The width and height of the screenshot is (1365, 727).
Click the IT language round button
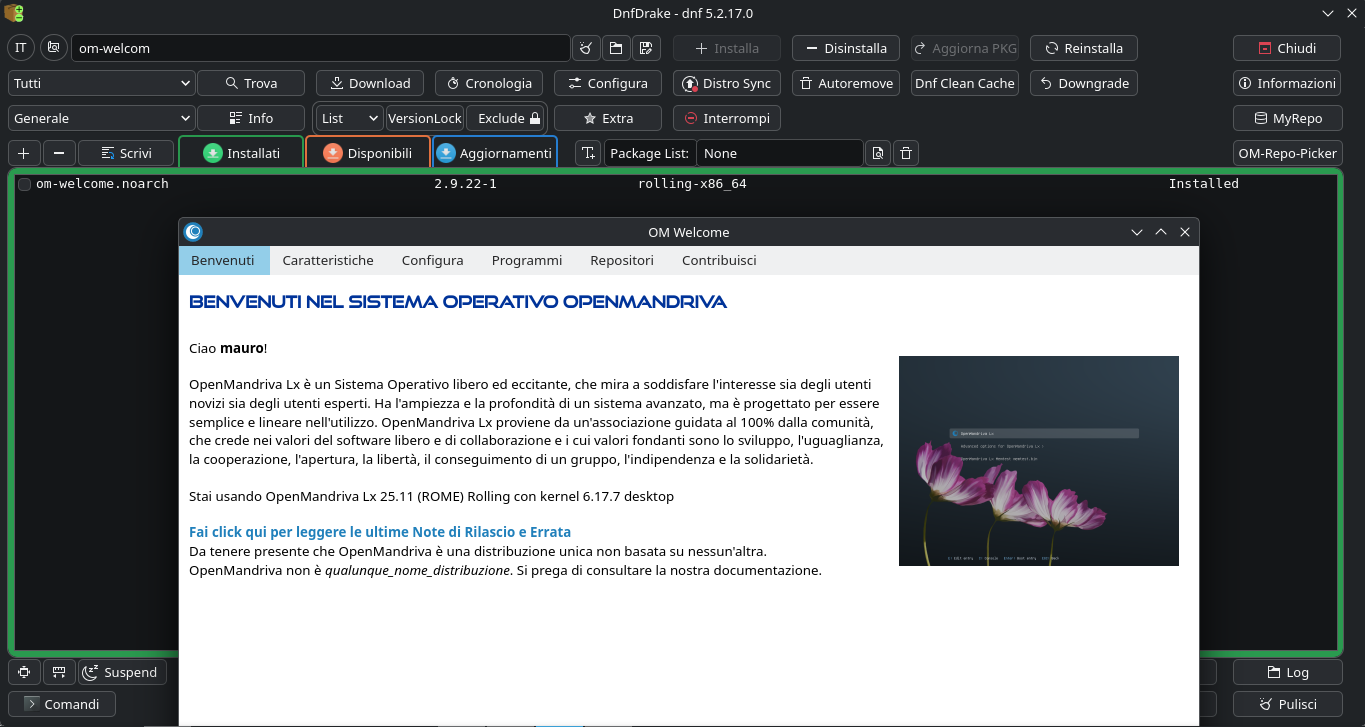click(21, 48)
